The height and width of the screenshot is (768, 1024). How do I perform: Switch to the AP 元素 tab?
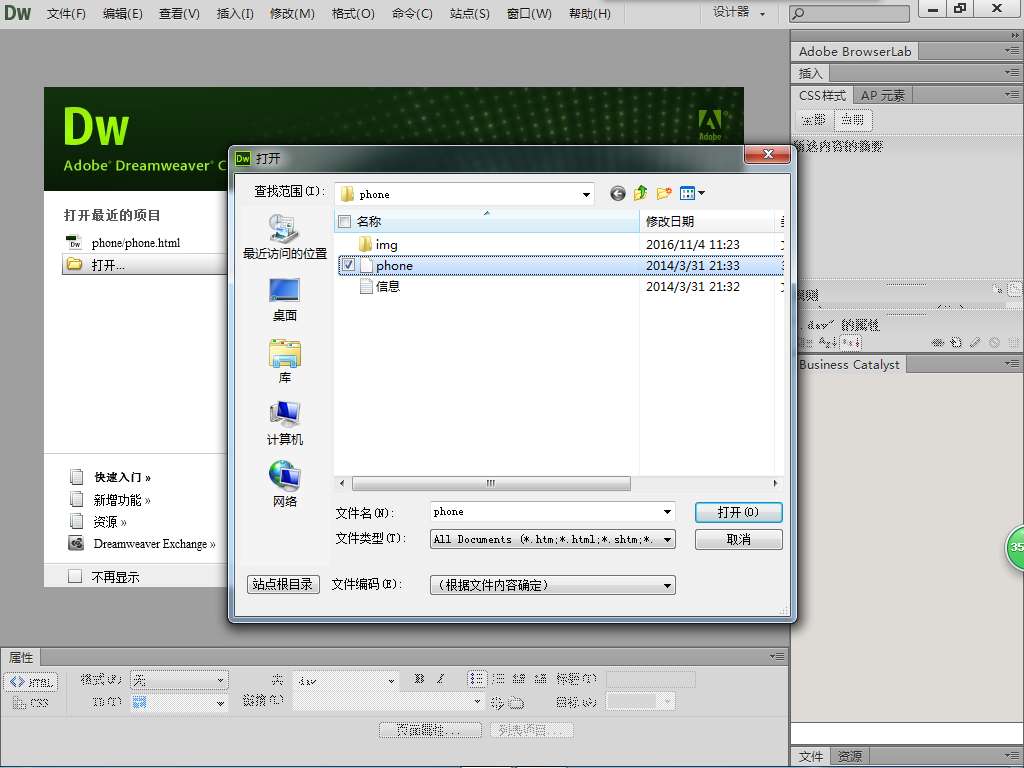tap(882, 95)
